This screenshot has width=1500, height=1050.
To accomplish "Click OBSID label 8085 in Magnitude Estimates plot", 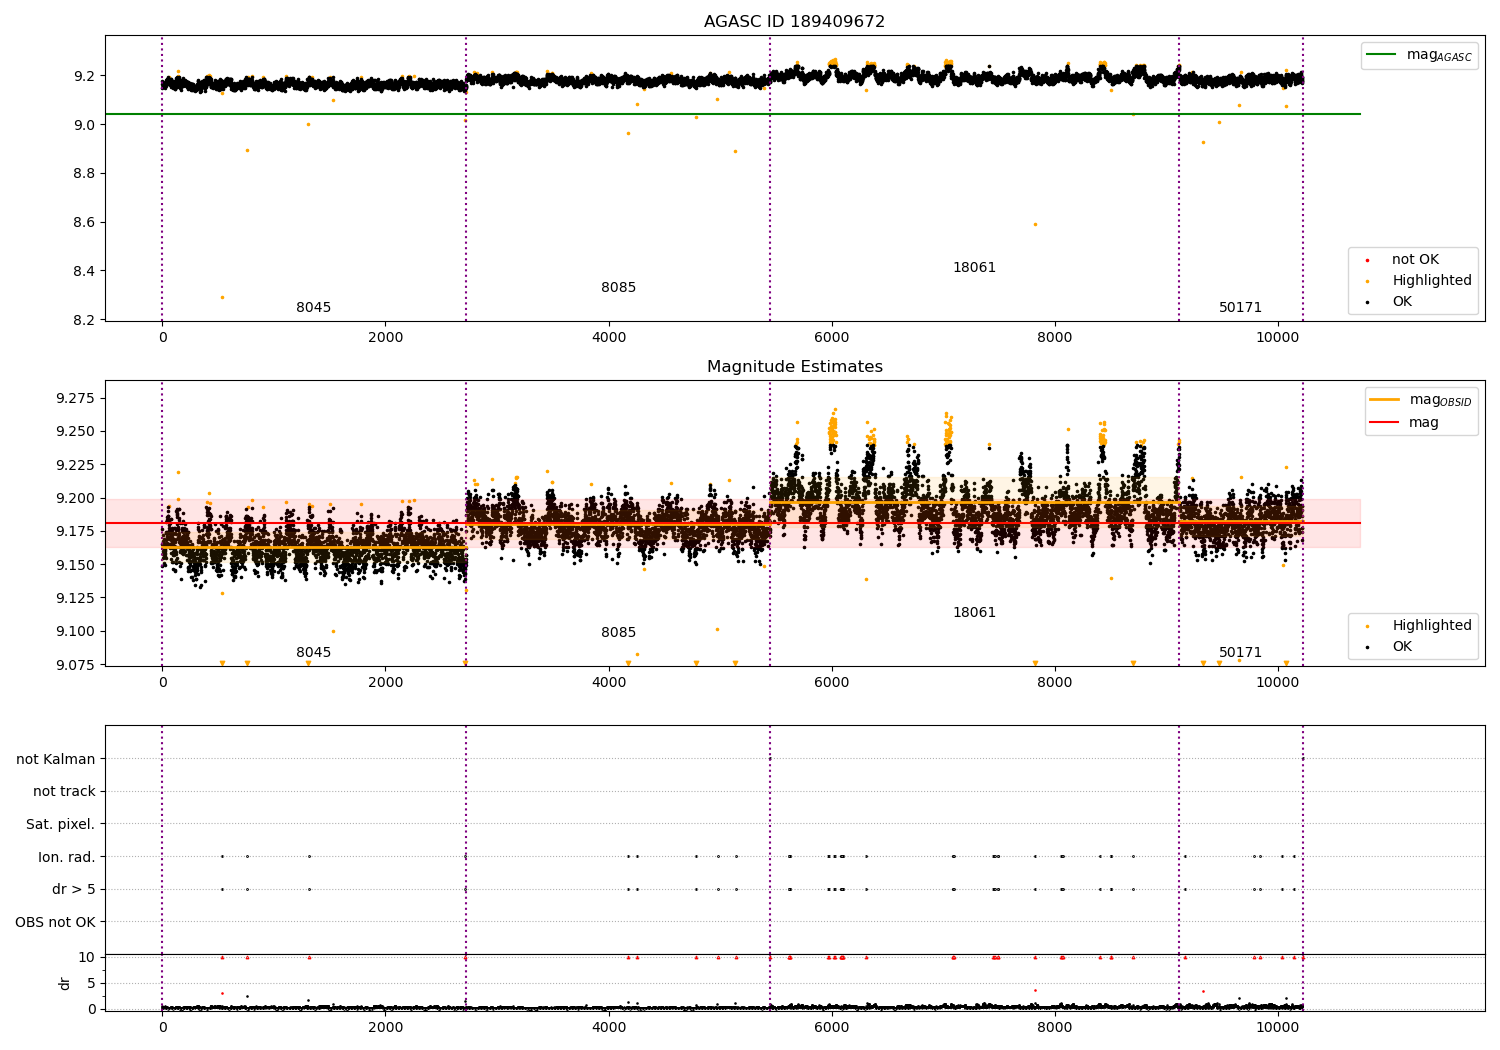I will pyautogui.click(x=618, y=632).
